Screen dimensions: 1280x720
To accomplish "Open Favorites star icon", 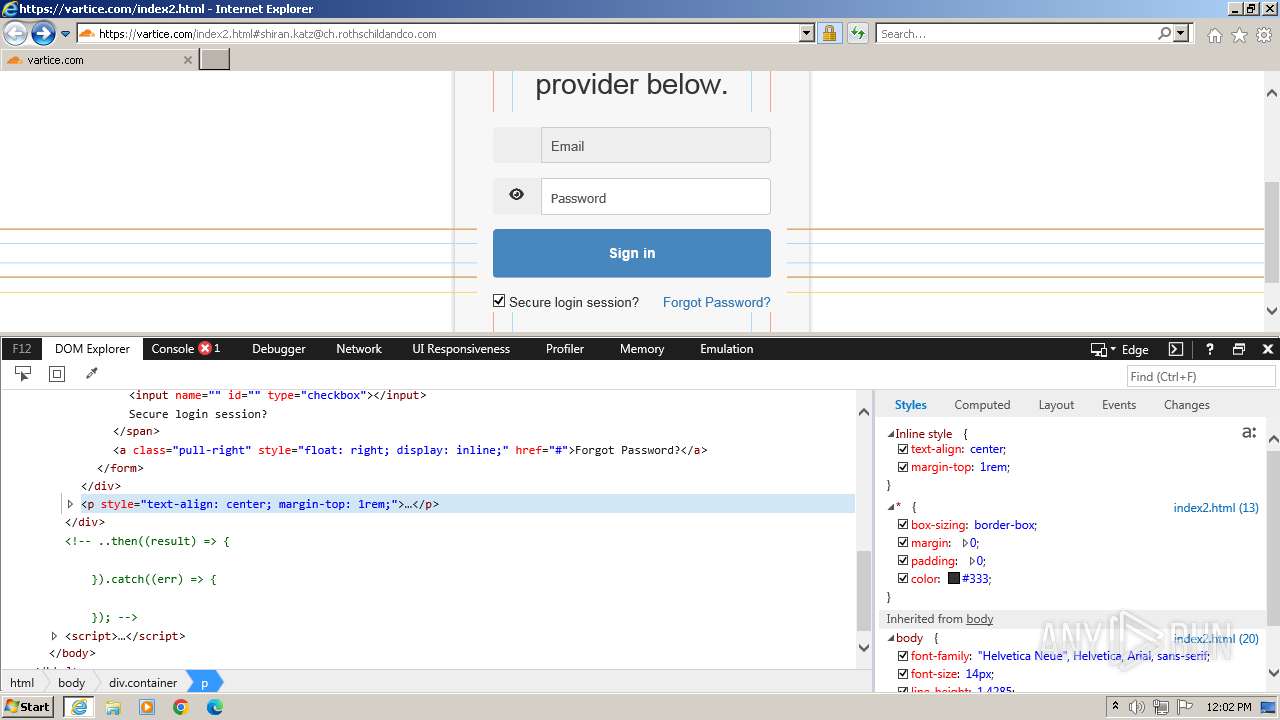I will [x=1239, y=35].
